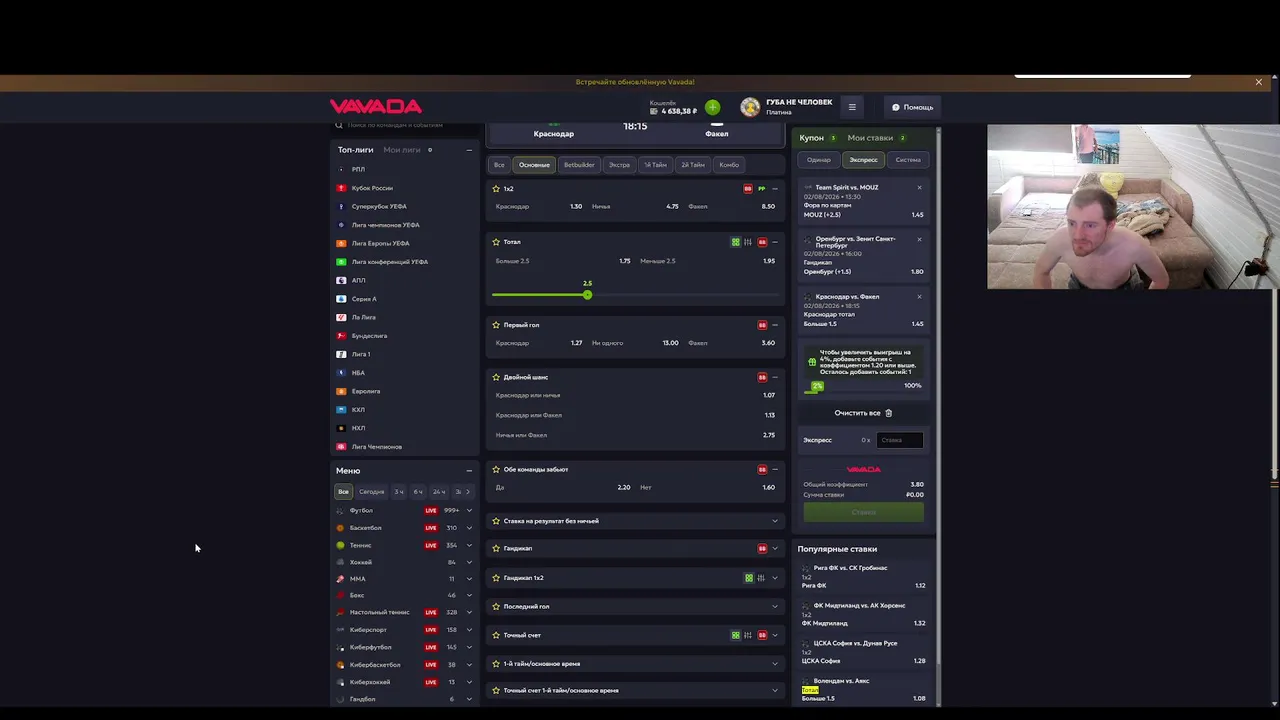Open the hamburger menu in the header

click(x=852, y=107)
